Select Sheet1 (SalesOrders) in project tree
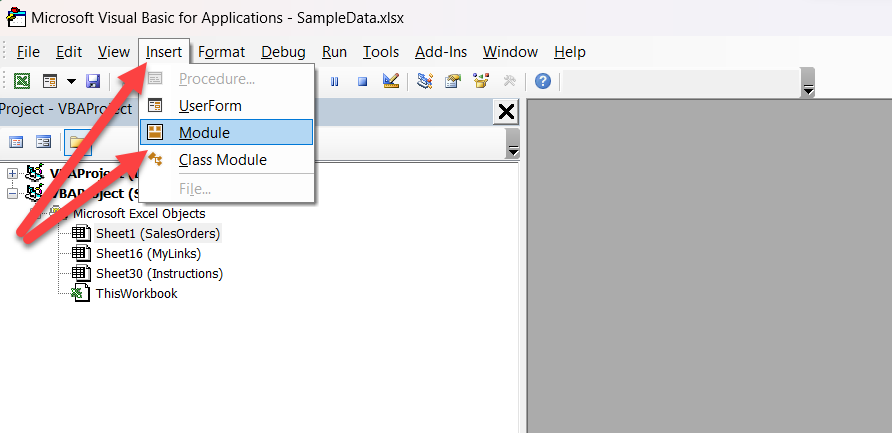The height and width of the screenshot is (433, 892). tap(157, 233)
